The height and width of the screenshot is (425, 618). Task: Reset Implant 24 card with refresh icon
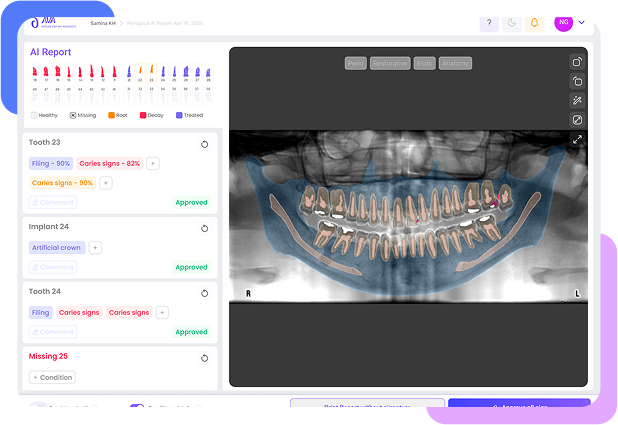205,228
